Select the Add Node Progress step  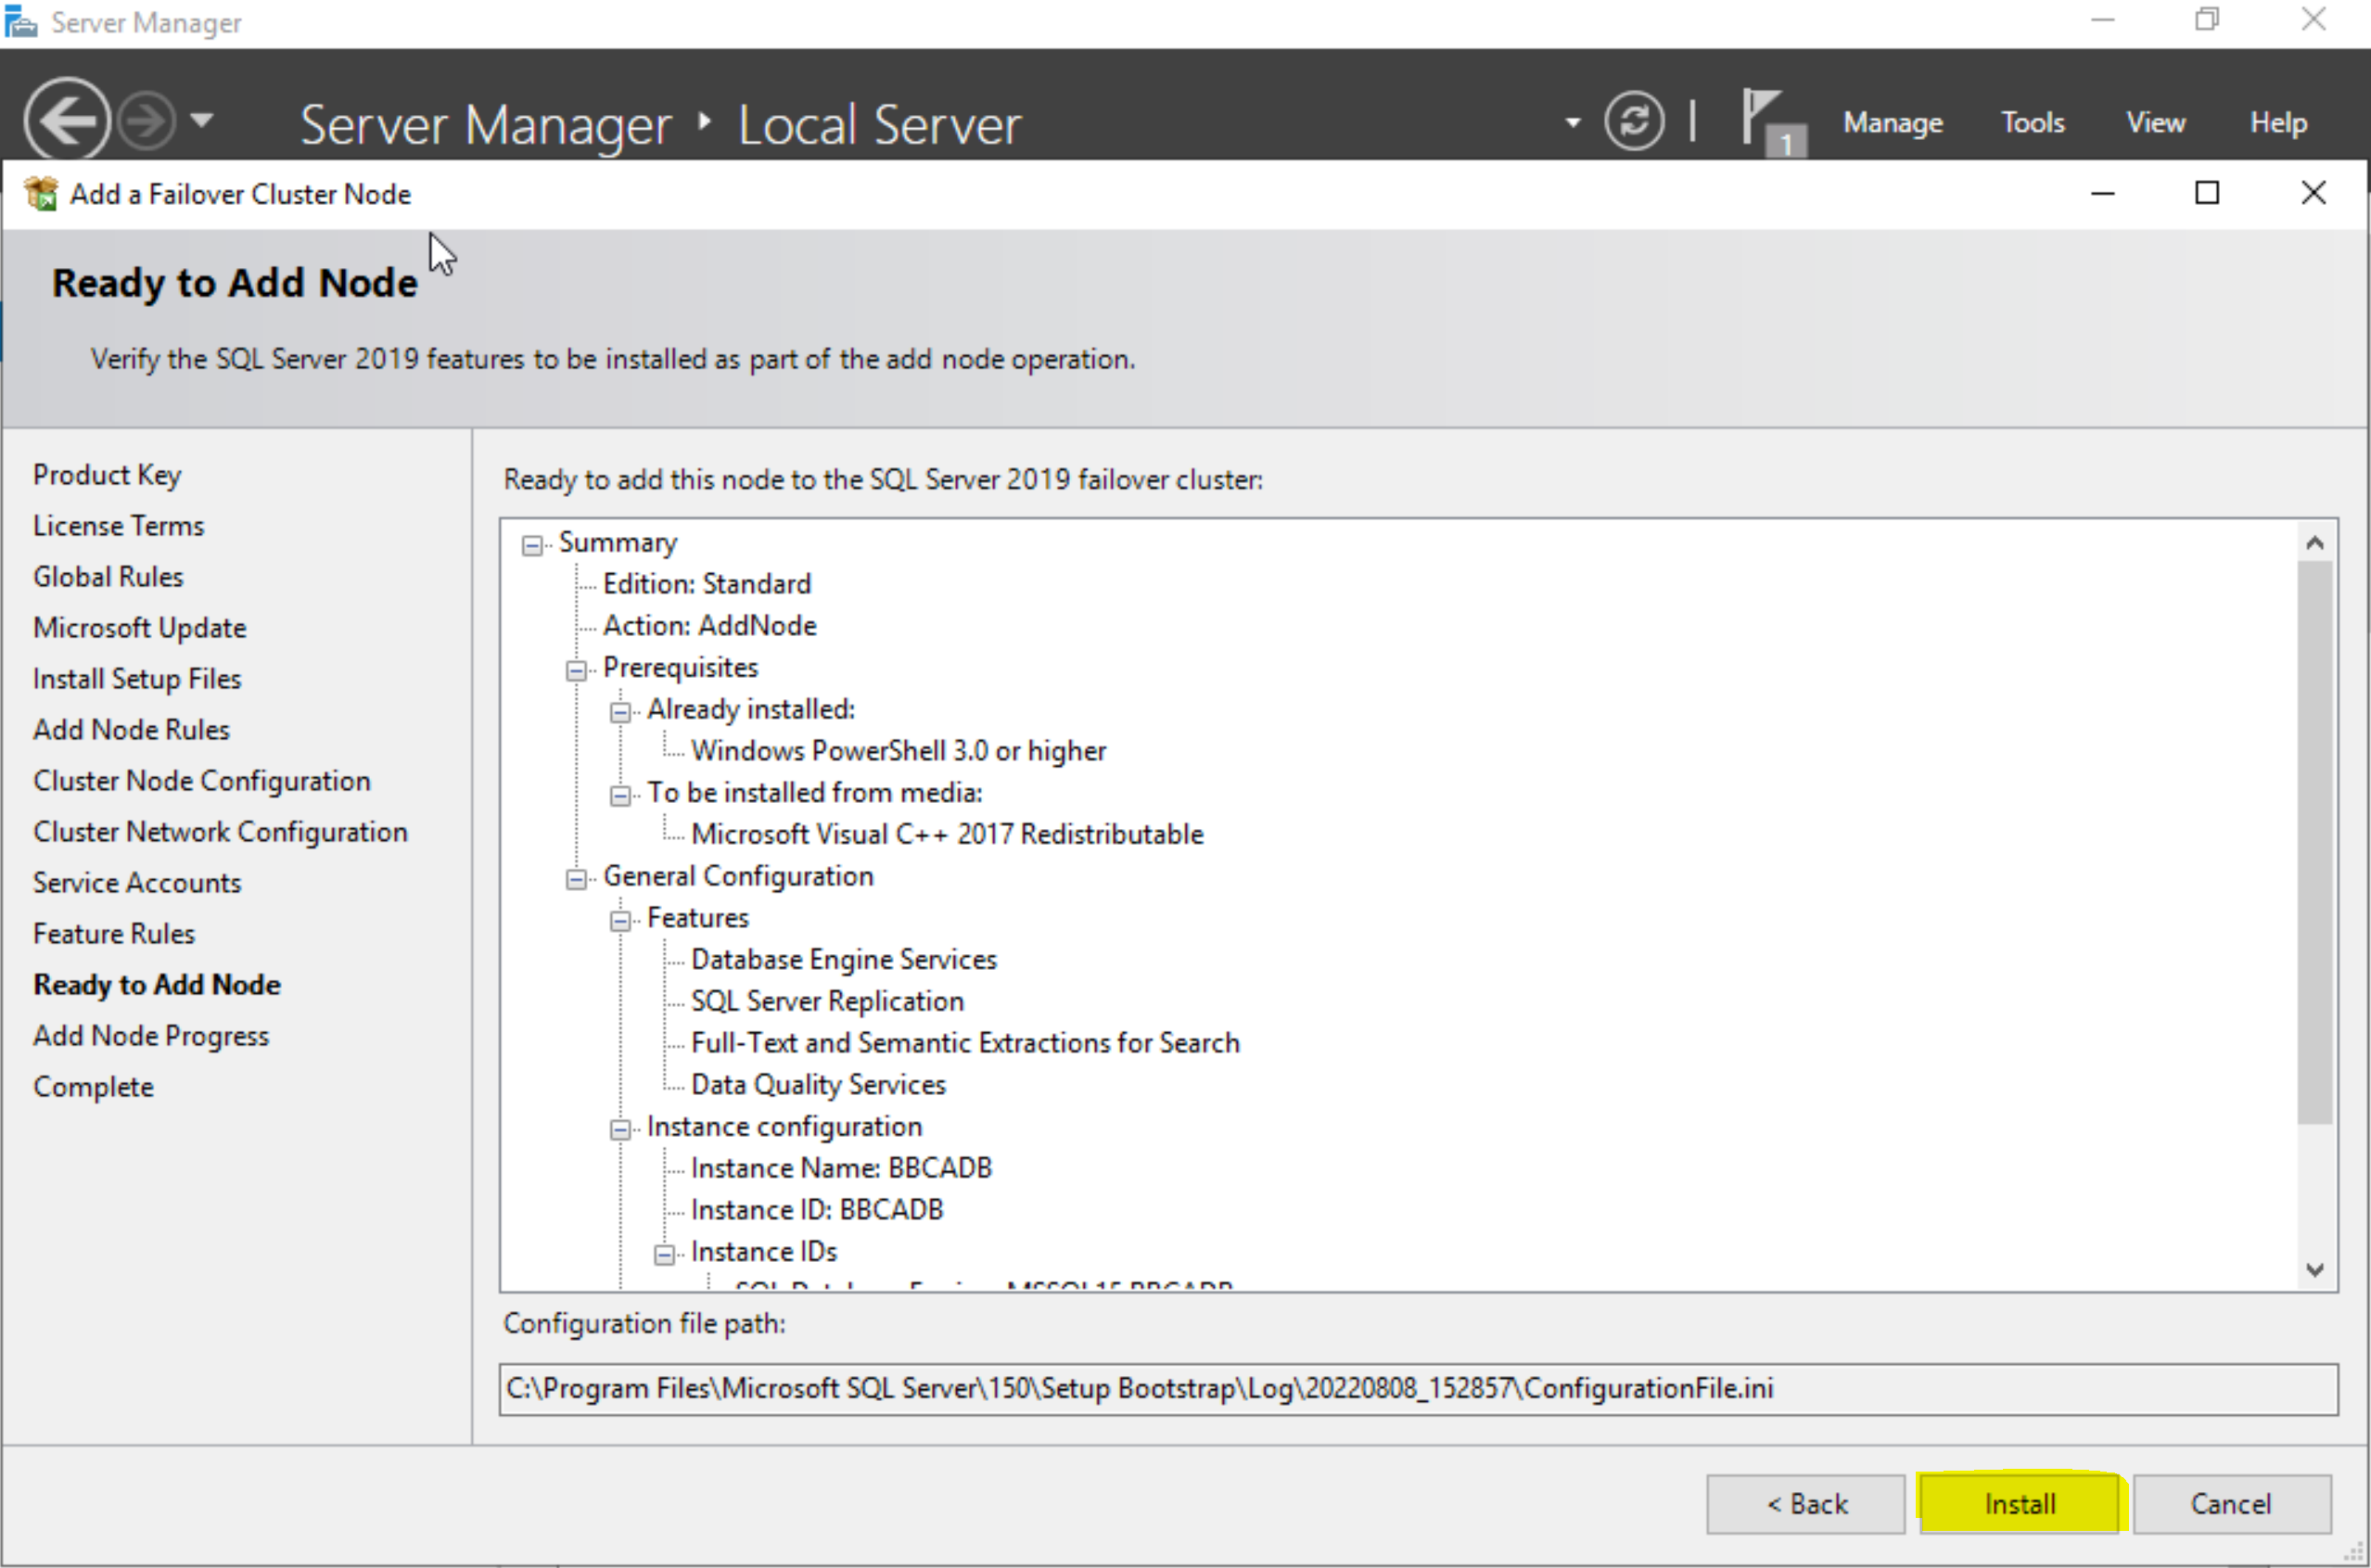tap(151, 1036)
